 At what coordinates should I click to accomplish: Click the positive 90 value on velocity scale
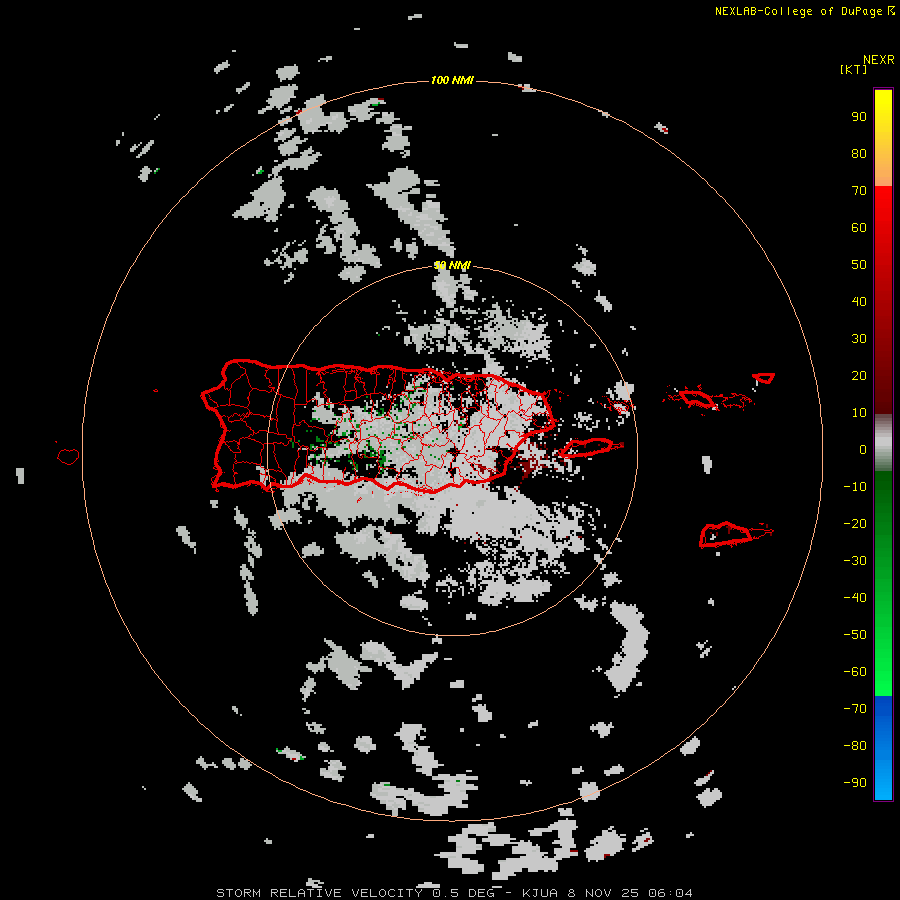pyautogui.click(x=859, y=117)
